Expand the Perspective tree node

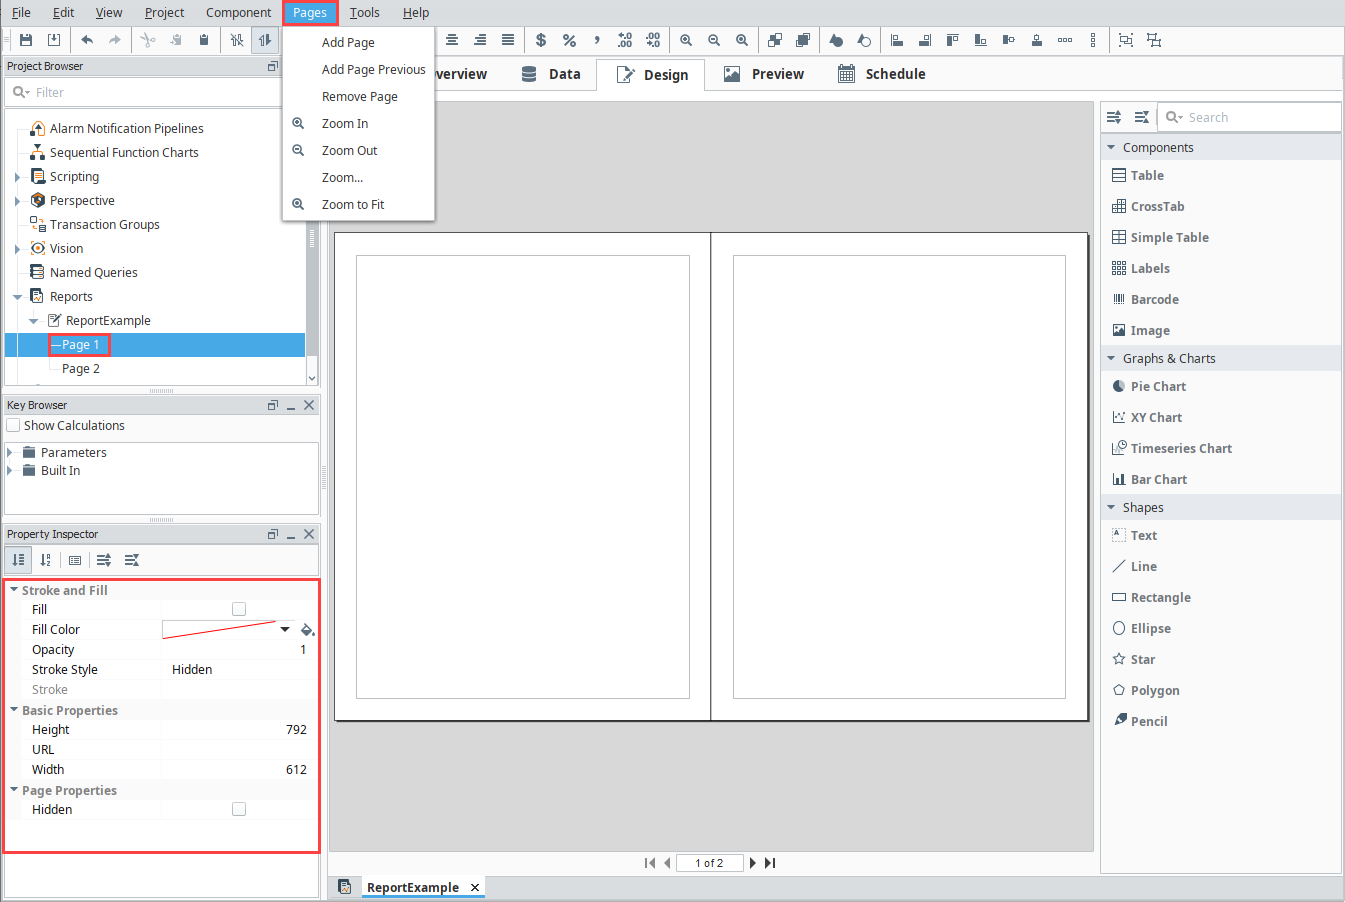click(x=17, y=201)
